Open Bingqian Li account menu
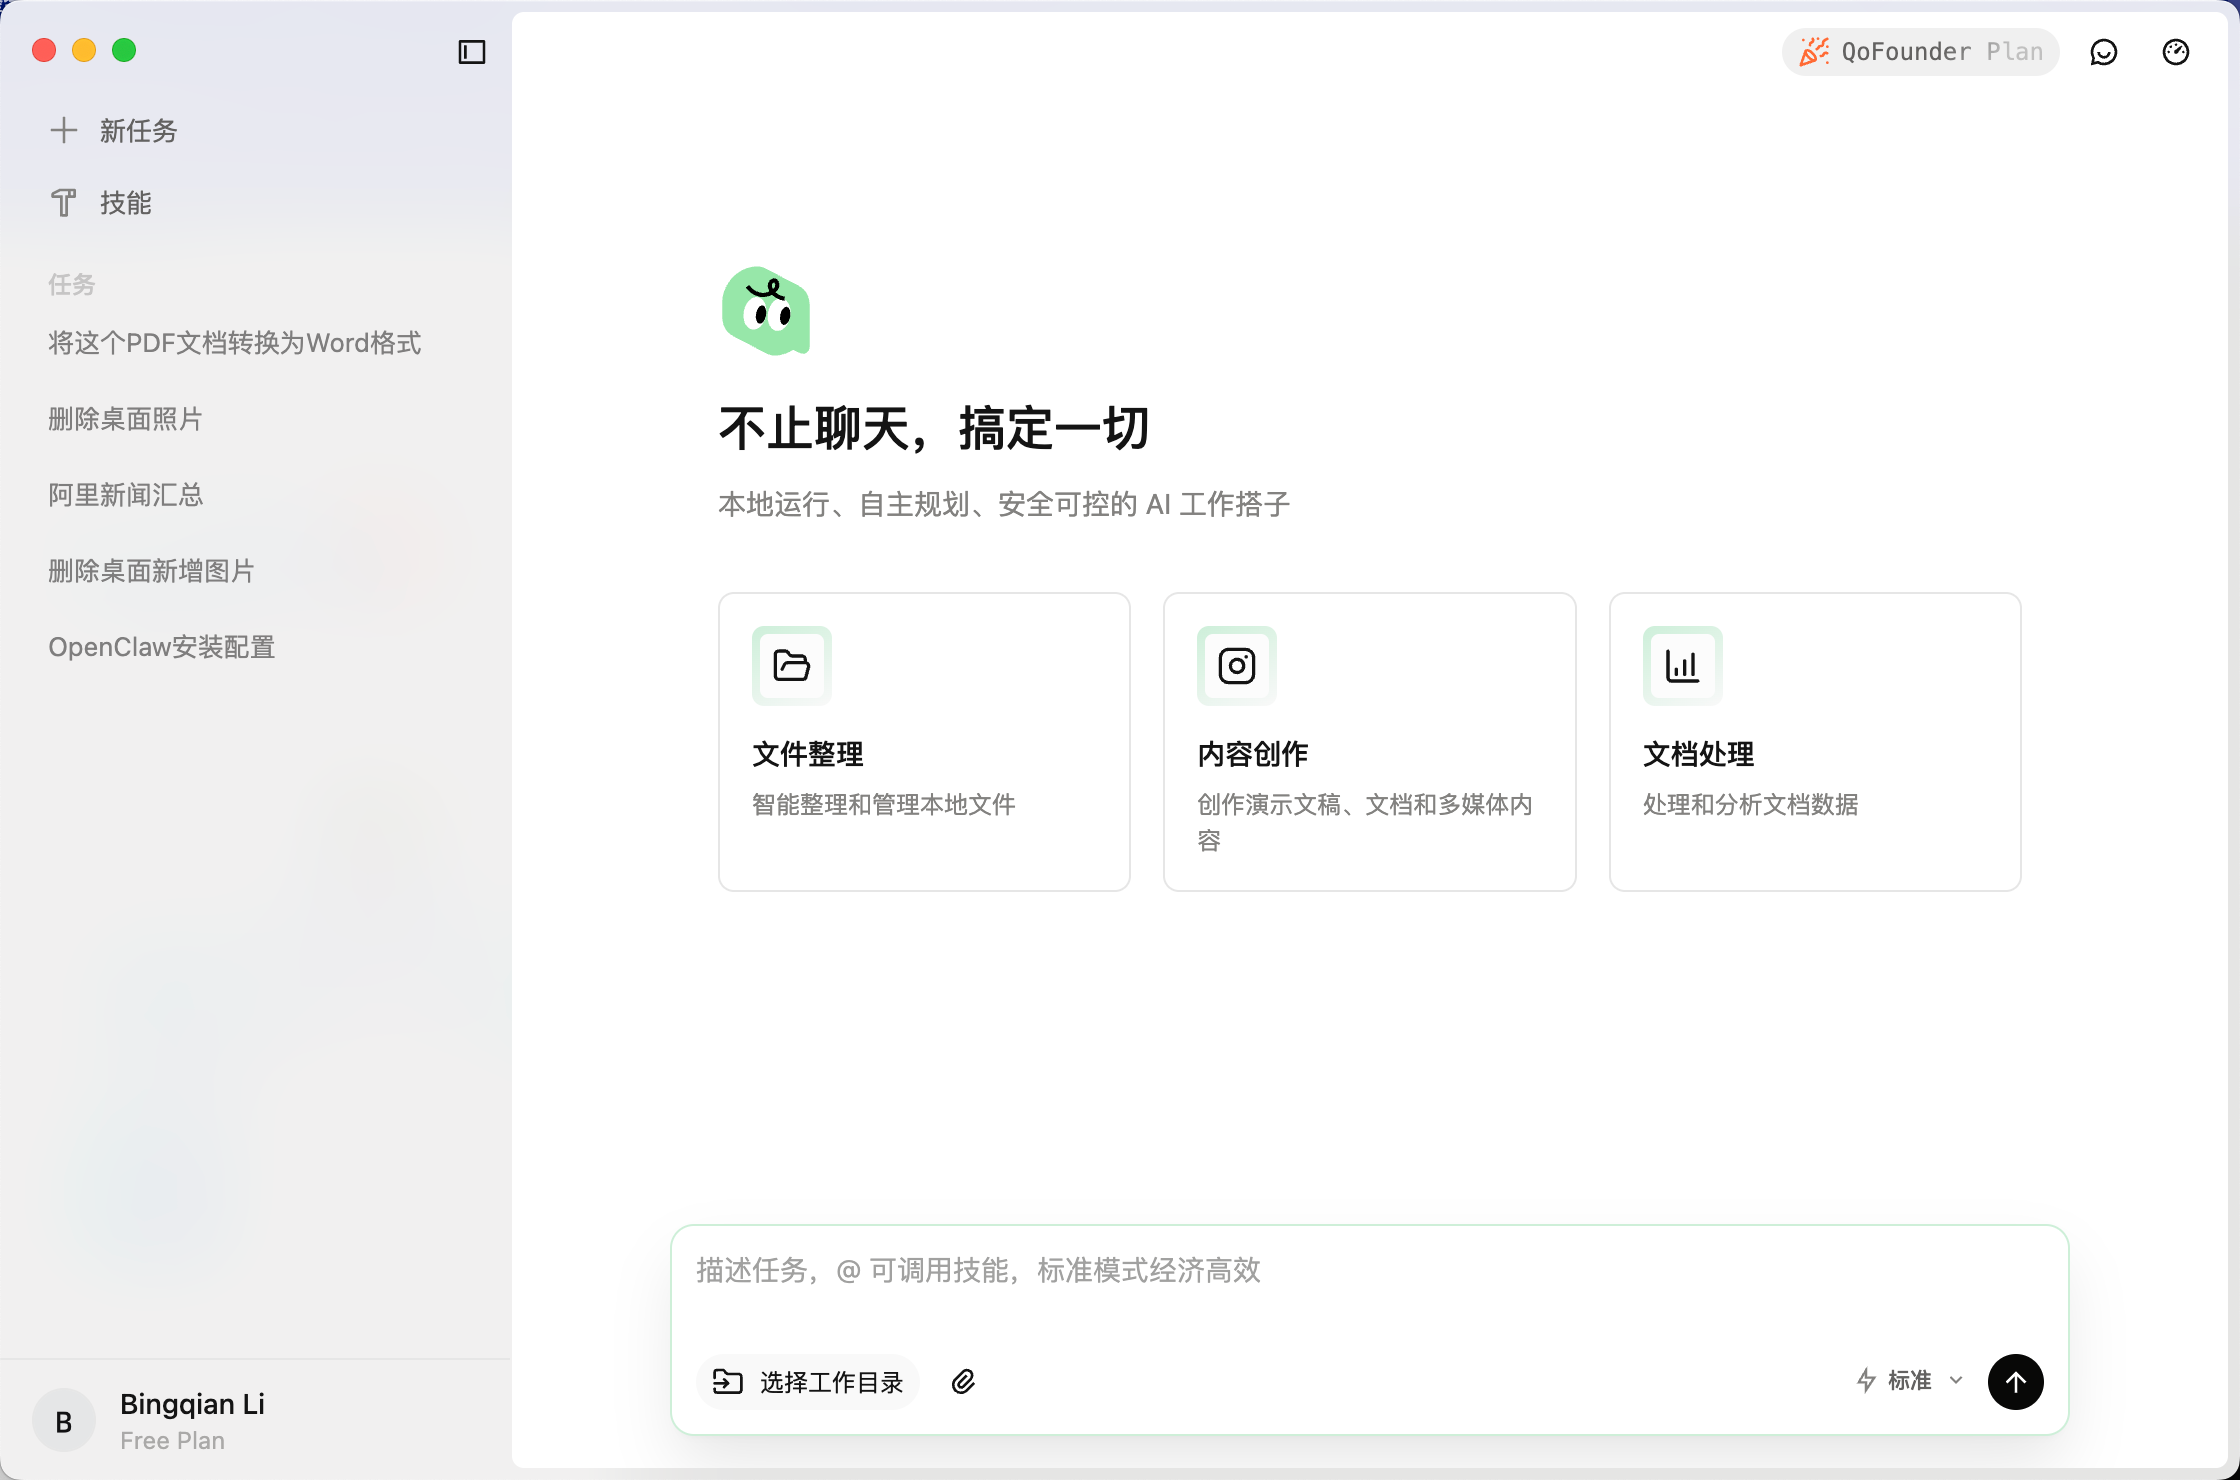2240x1480 pixels. 192,1404
